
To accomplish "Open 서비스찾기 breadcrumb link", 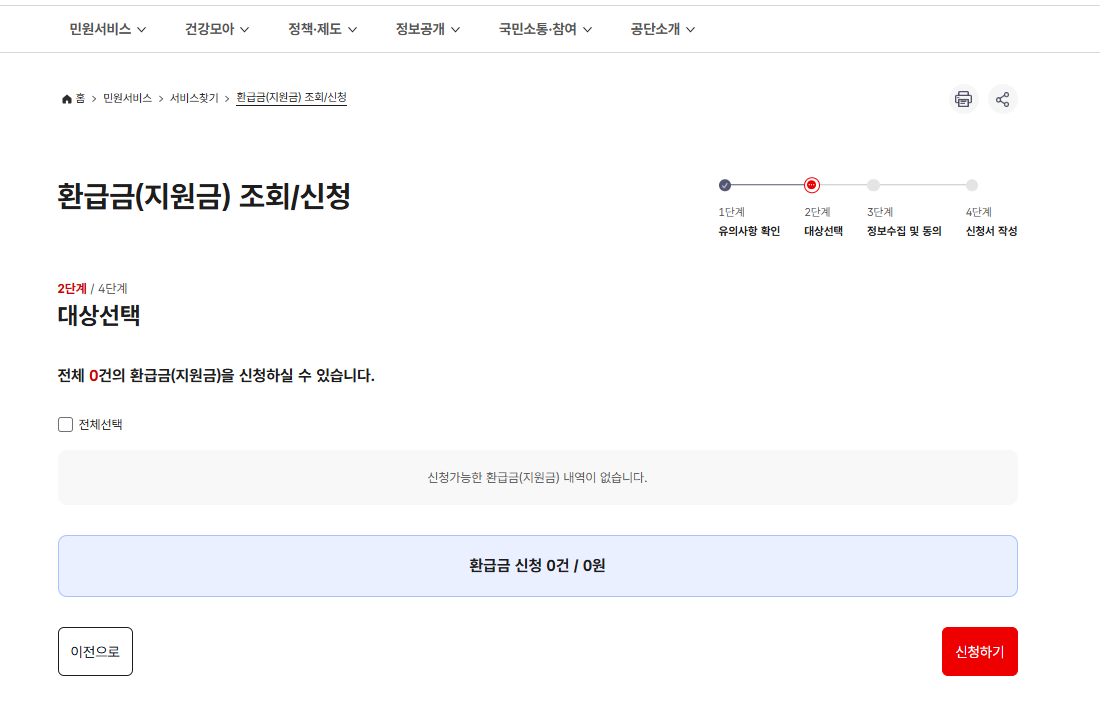I will pos(194,98).
